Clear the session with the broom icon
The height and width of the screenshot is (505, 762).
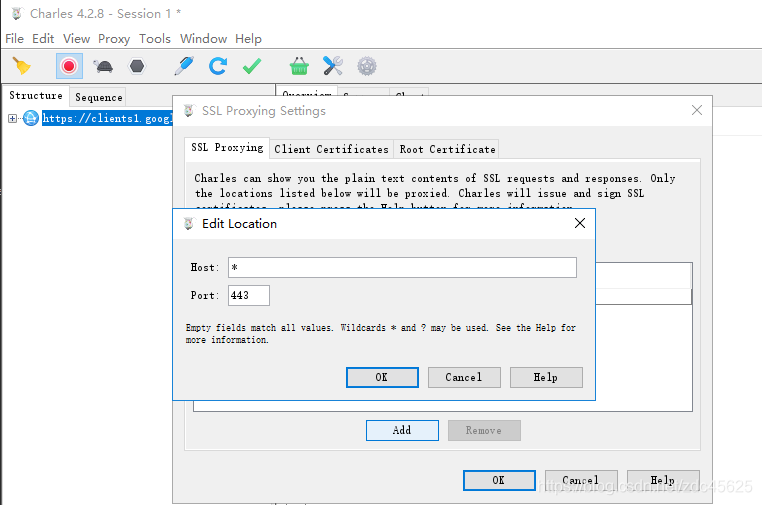(21, 66)
